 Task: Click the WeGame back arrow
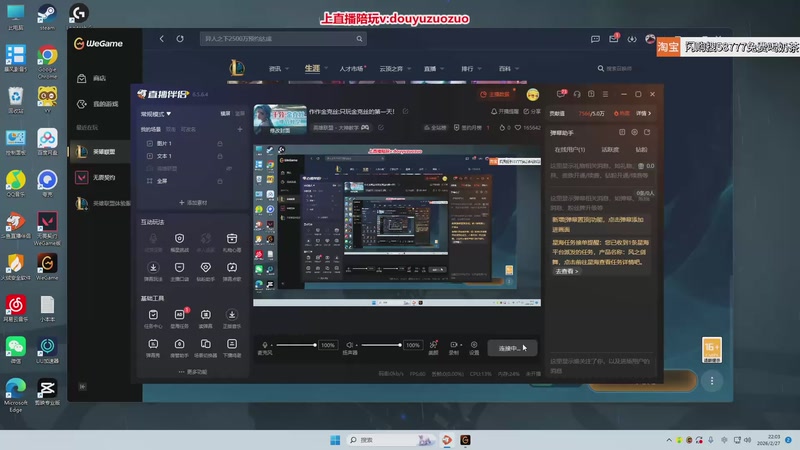pyautogui.click(x=162, y=39)
